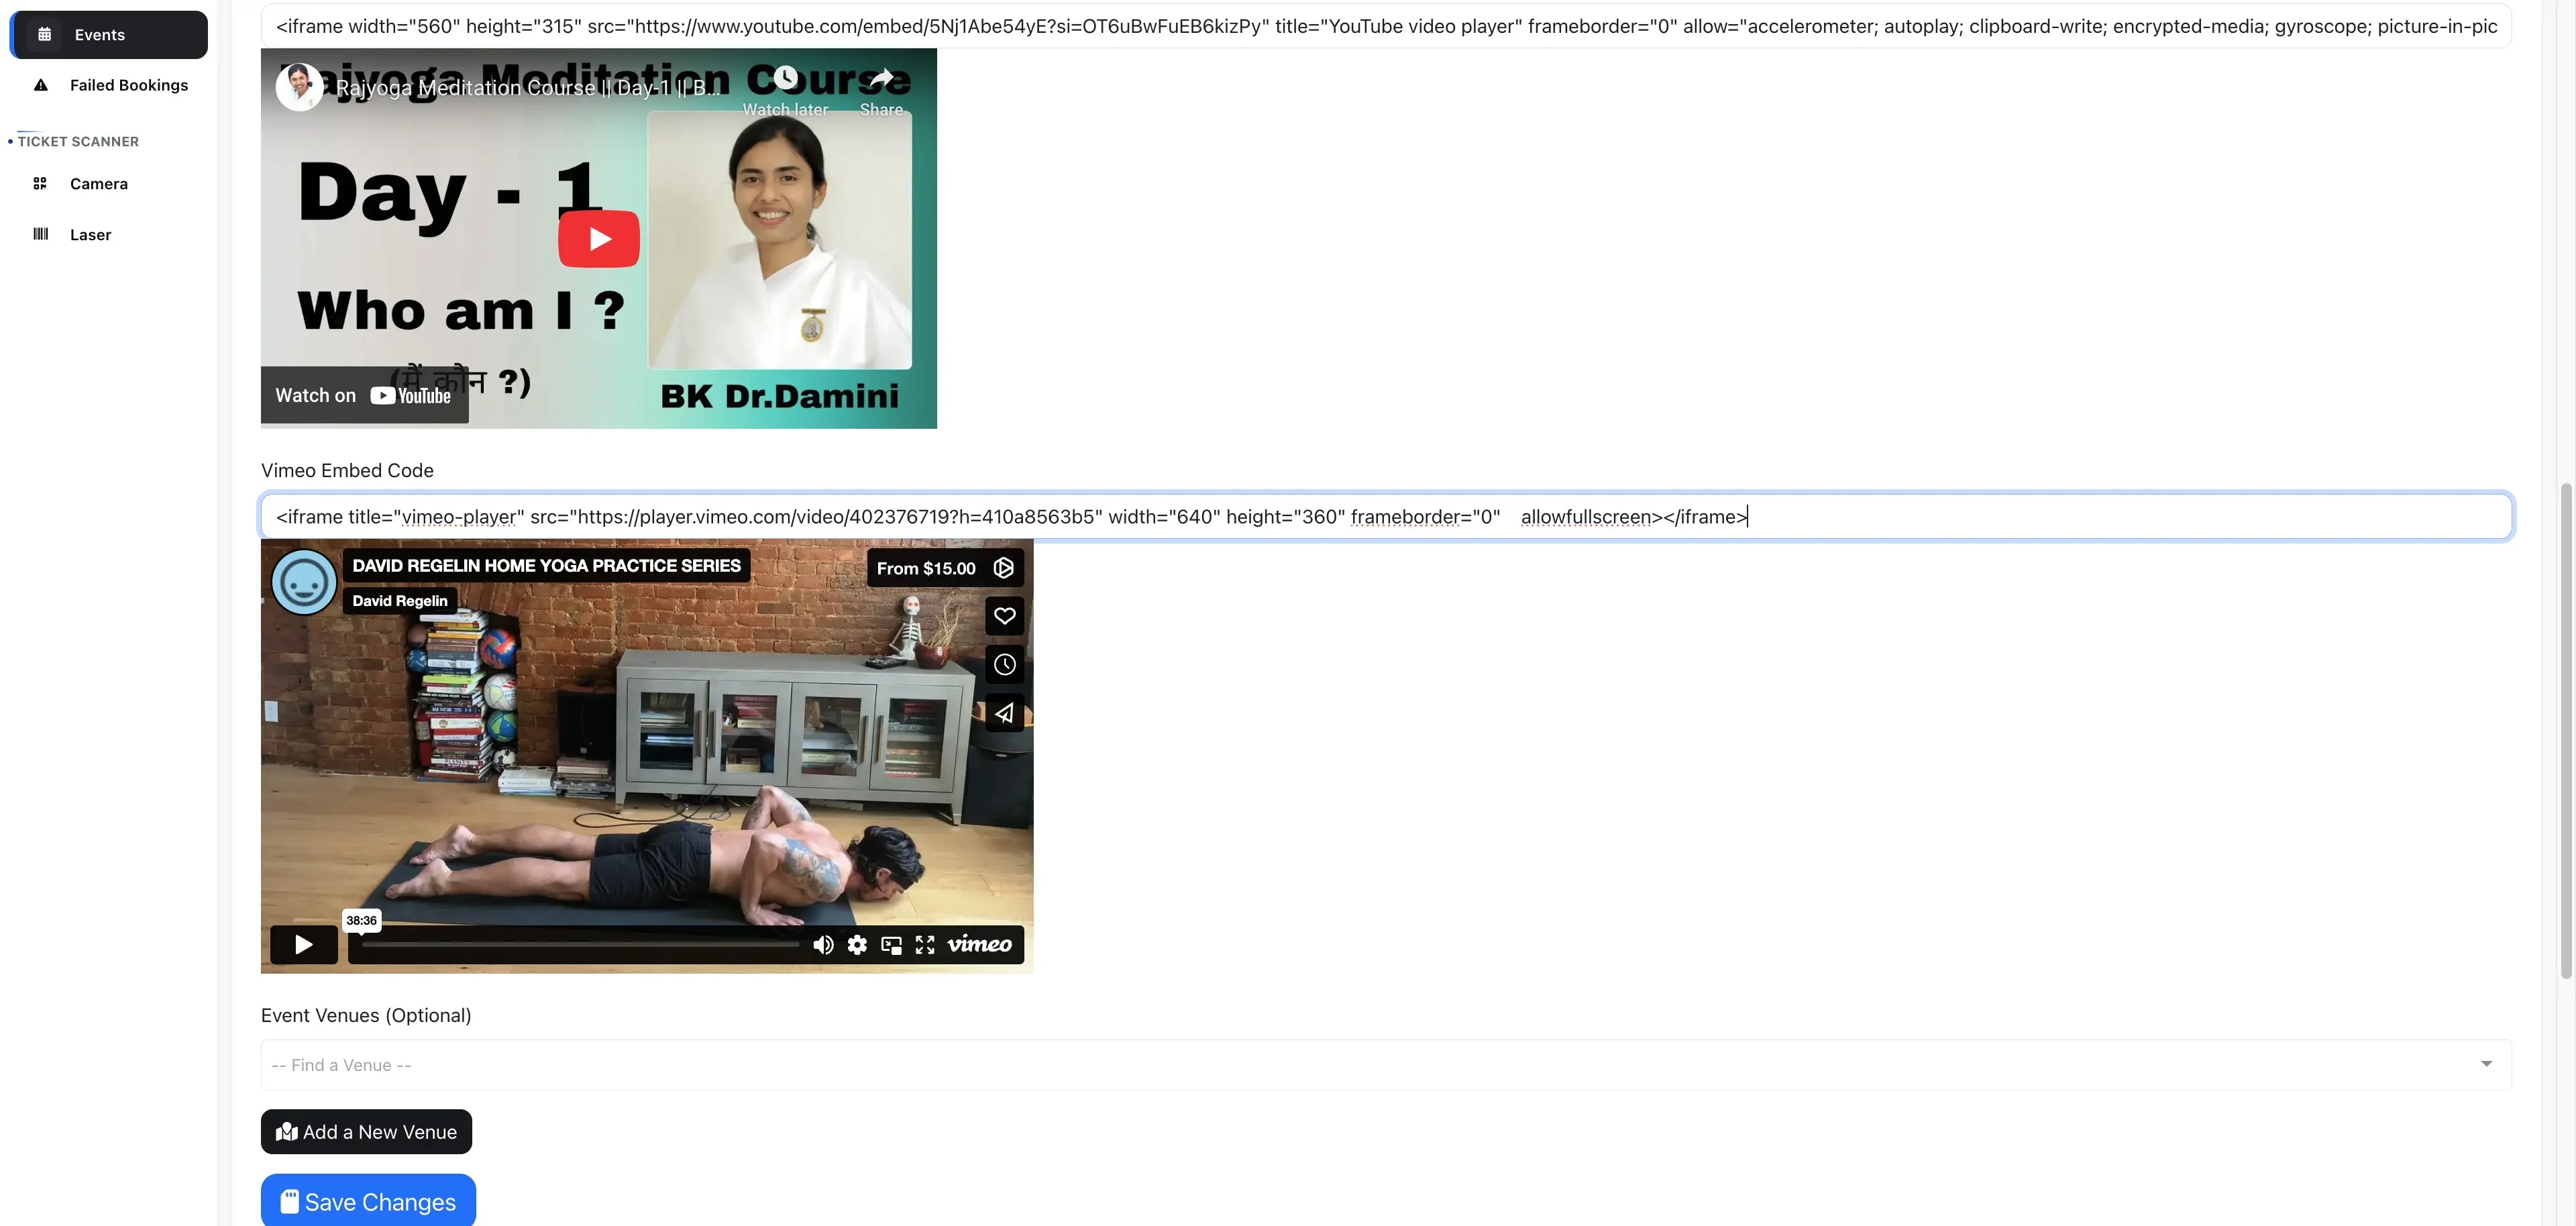
Task: Select Laser ticket scanning mode
Action: (90, 234)
